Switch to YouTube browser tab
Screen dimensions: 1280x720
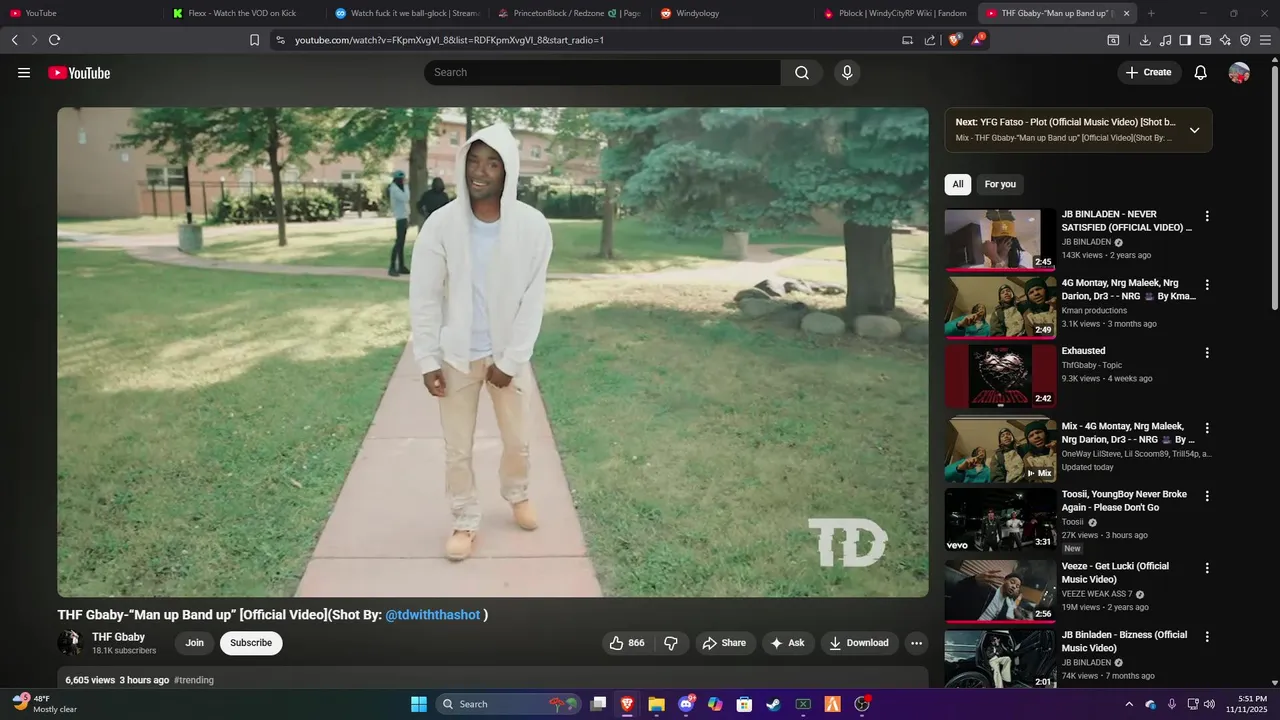[x=80, y=13]
